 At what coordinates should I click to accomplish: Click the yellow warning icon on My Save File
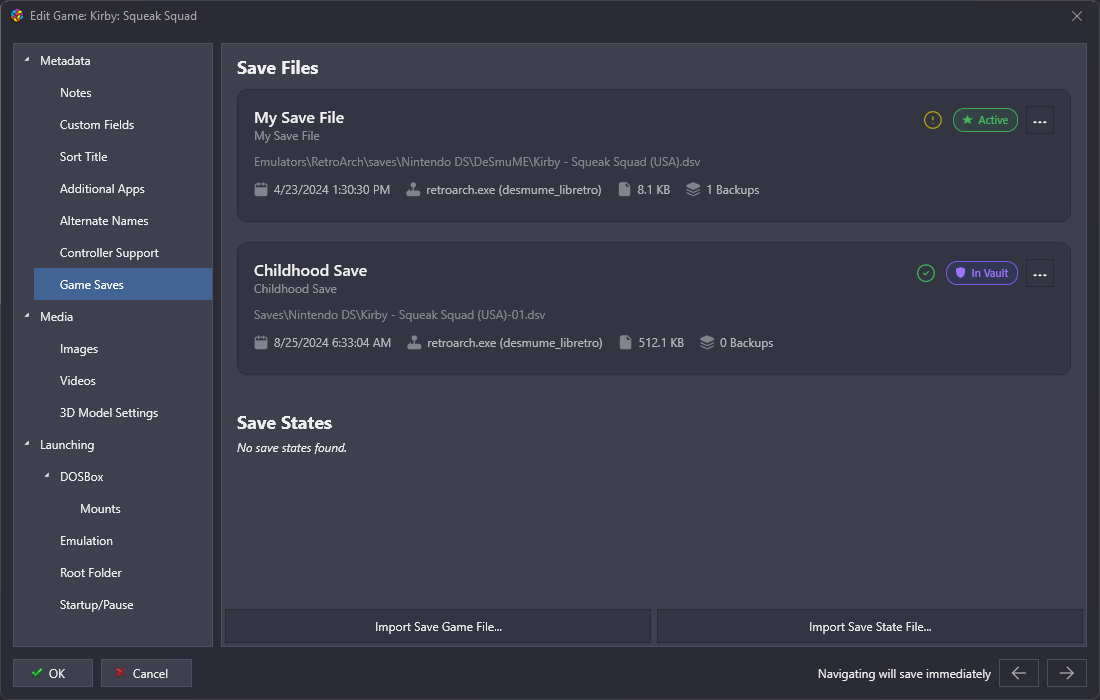[932, 120]
